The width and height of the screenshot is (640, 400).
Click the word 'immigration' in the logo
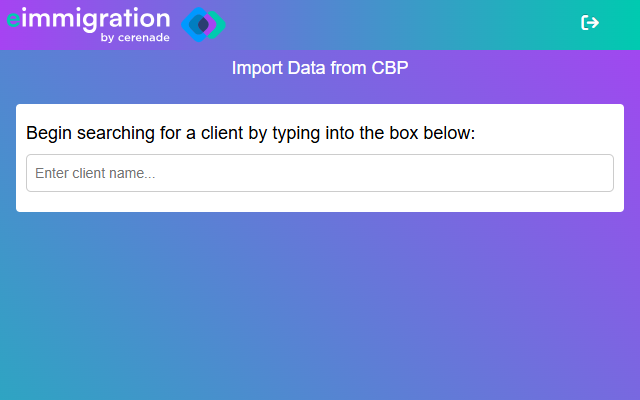pos(96,19)
